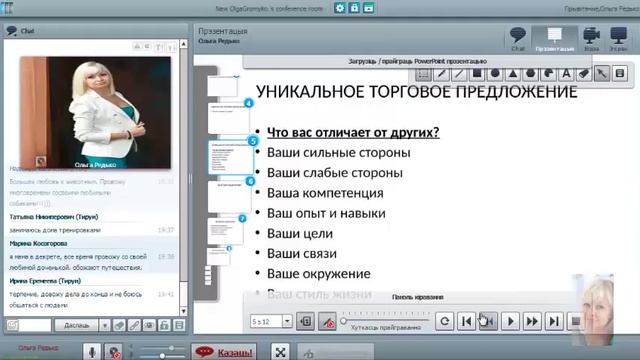
Task: Click the load/play PowerPoint presentation bar
Action: [x=417, y=61]
